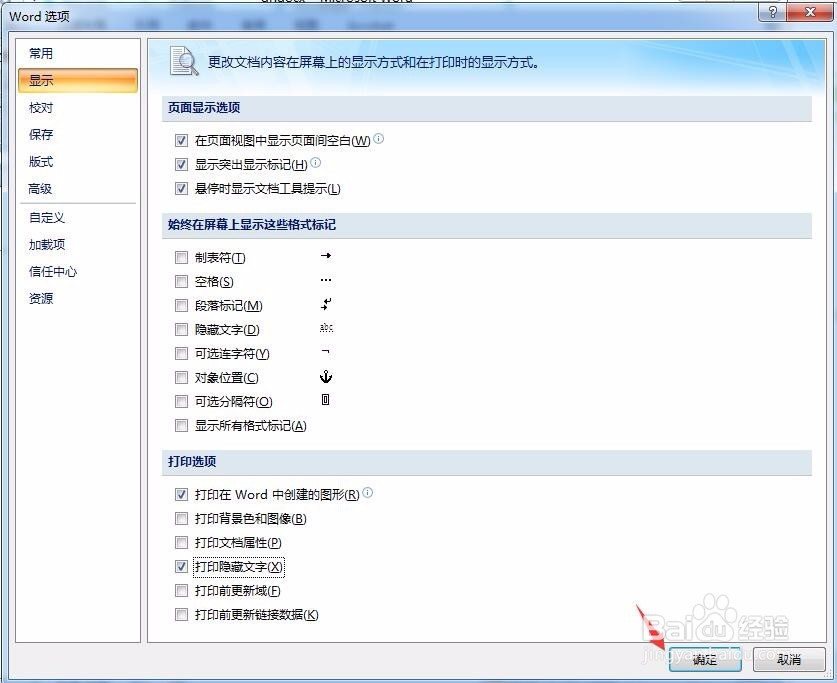Enable 打印文档属性 checkbox
The image size is (837, 683).
(181, 543)
